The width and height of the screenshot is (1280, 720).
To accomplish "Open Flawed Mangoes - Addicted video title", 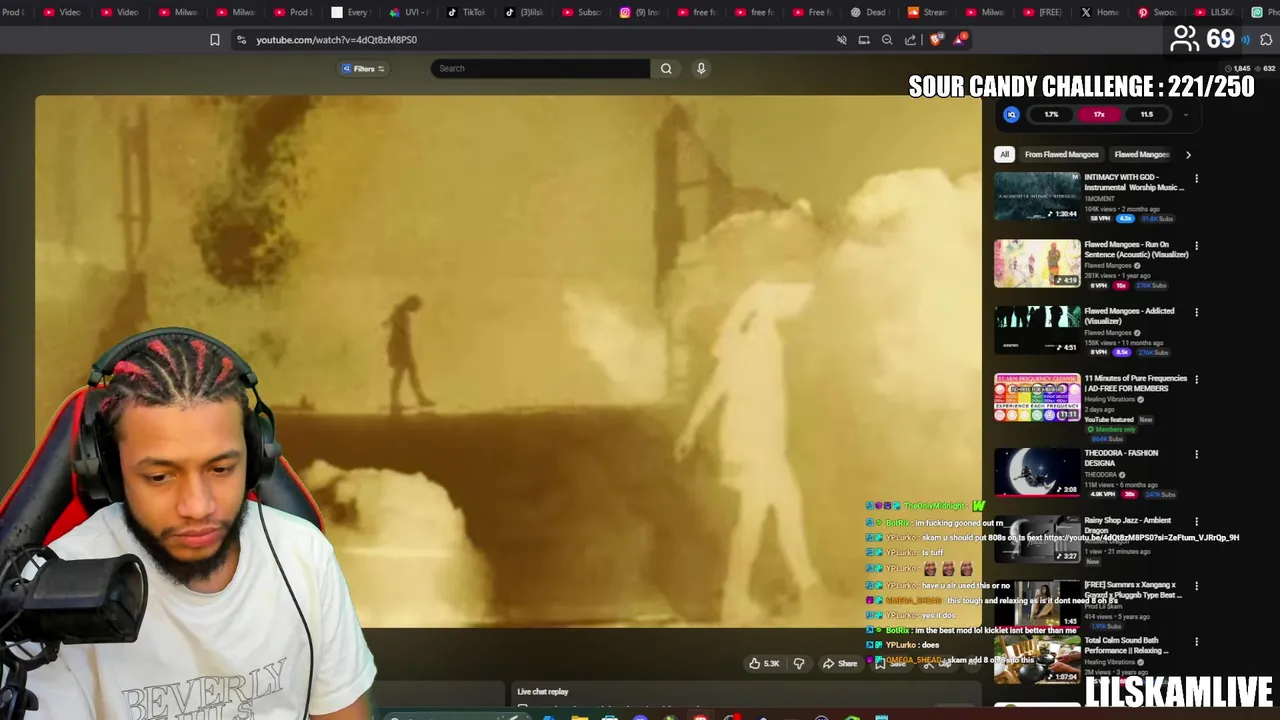I will [1129, 316].
